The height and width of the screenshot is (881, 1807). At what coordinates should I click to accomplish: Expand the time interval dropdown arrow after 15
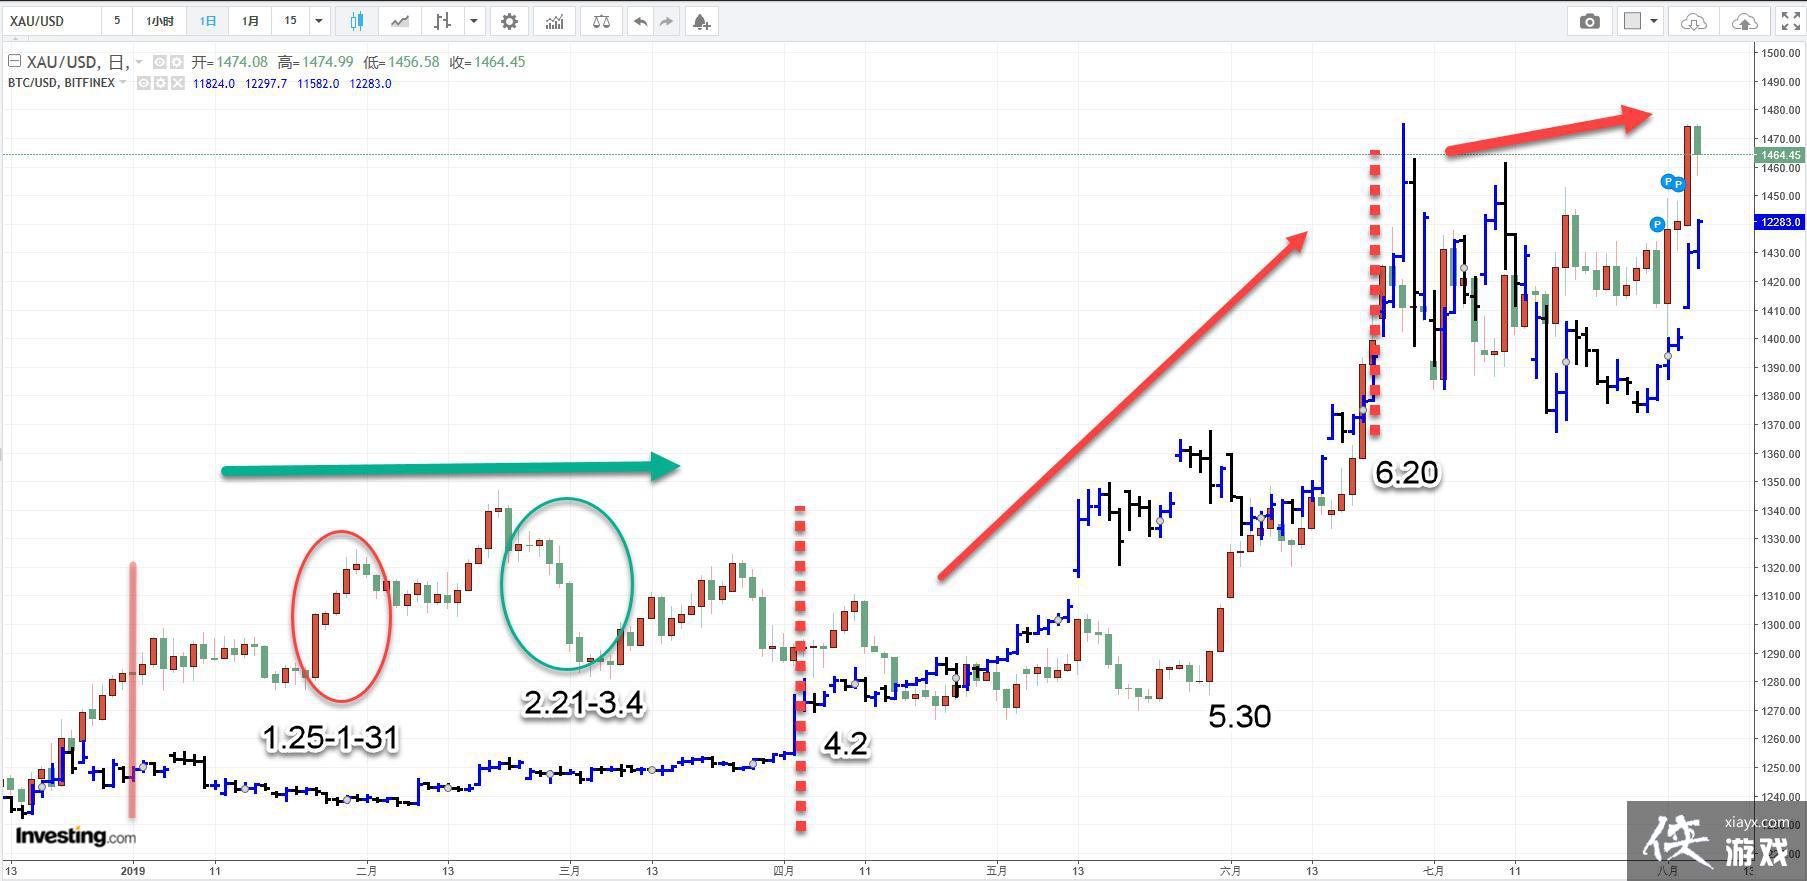tap(319, 21)
